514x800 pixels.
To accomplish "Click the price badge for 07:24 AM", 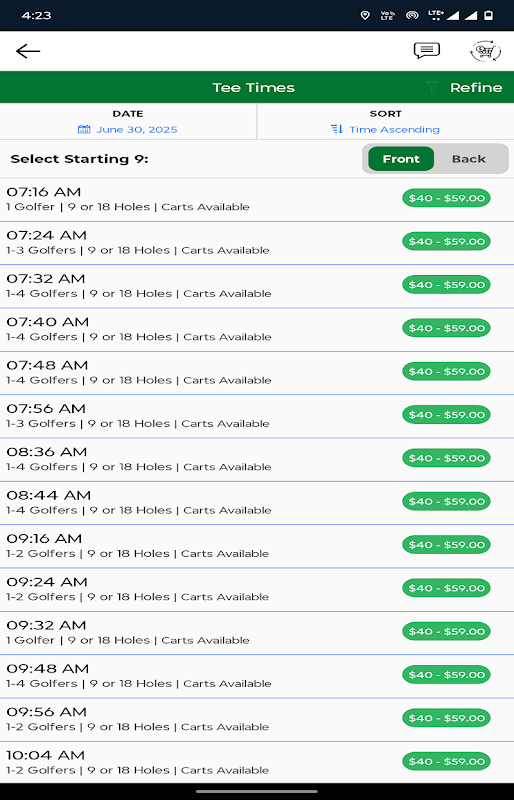I will tap(446, 241).
